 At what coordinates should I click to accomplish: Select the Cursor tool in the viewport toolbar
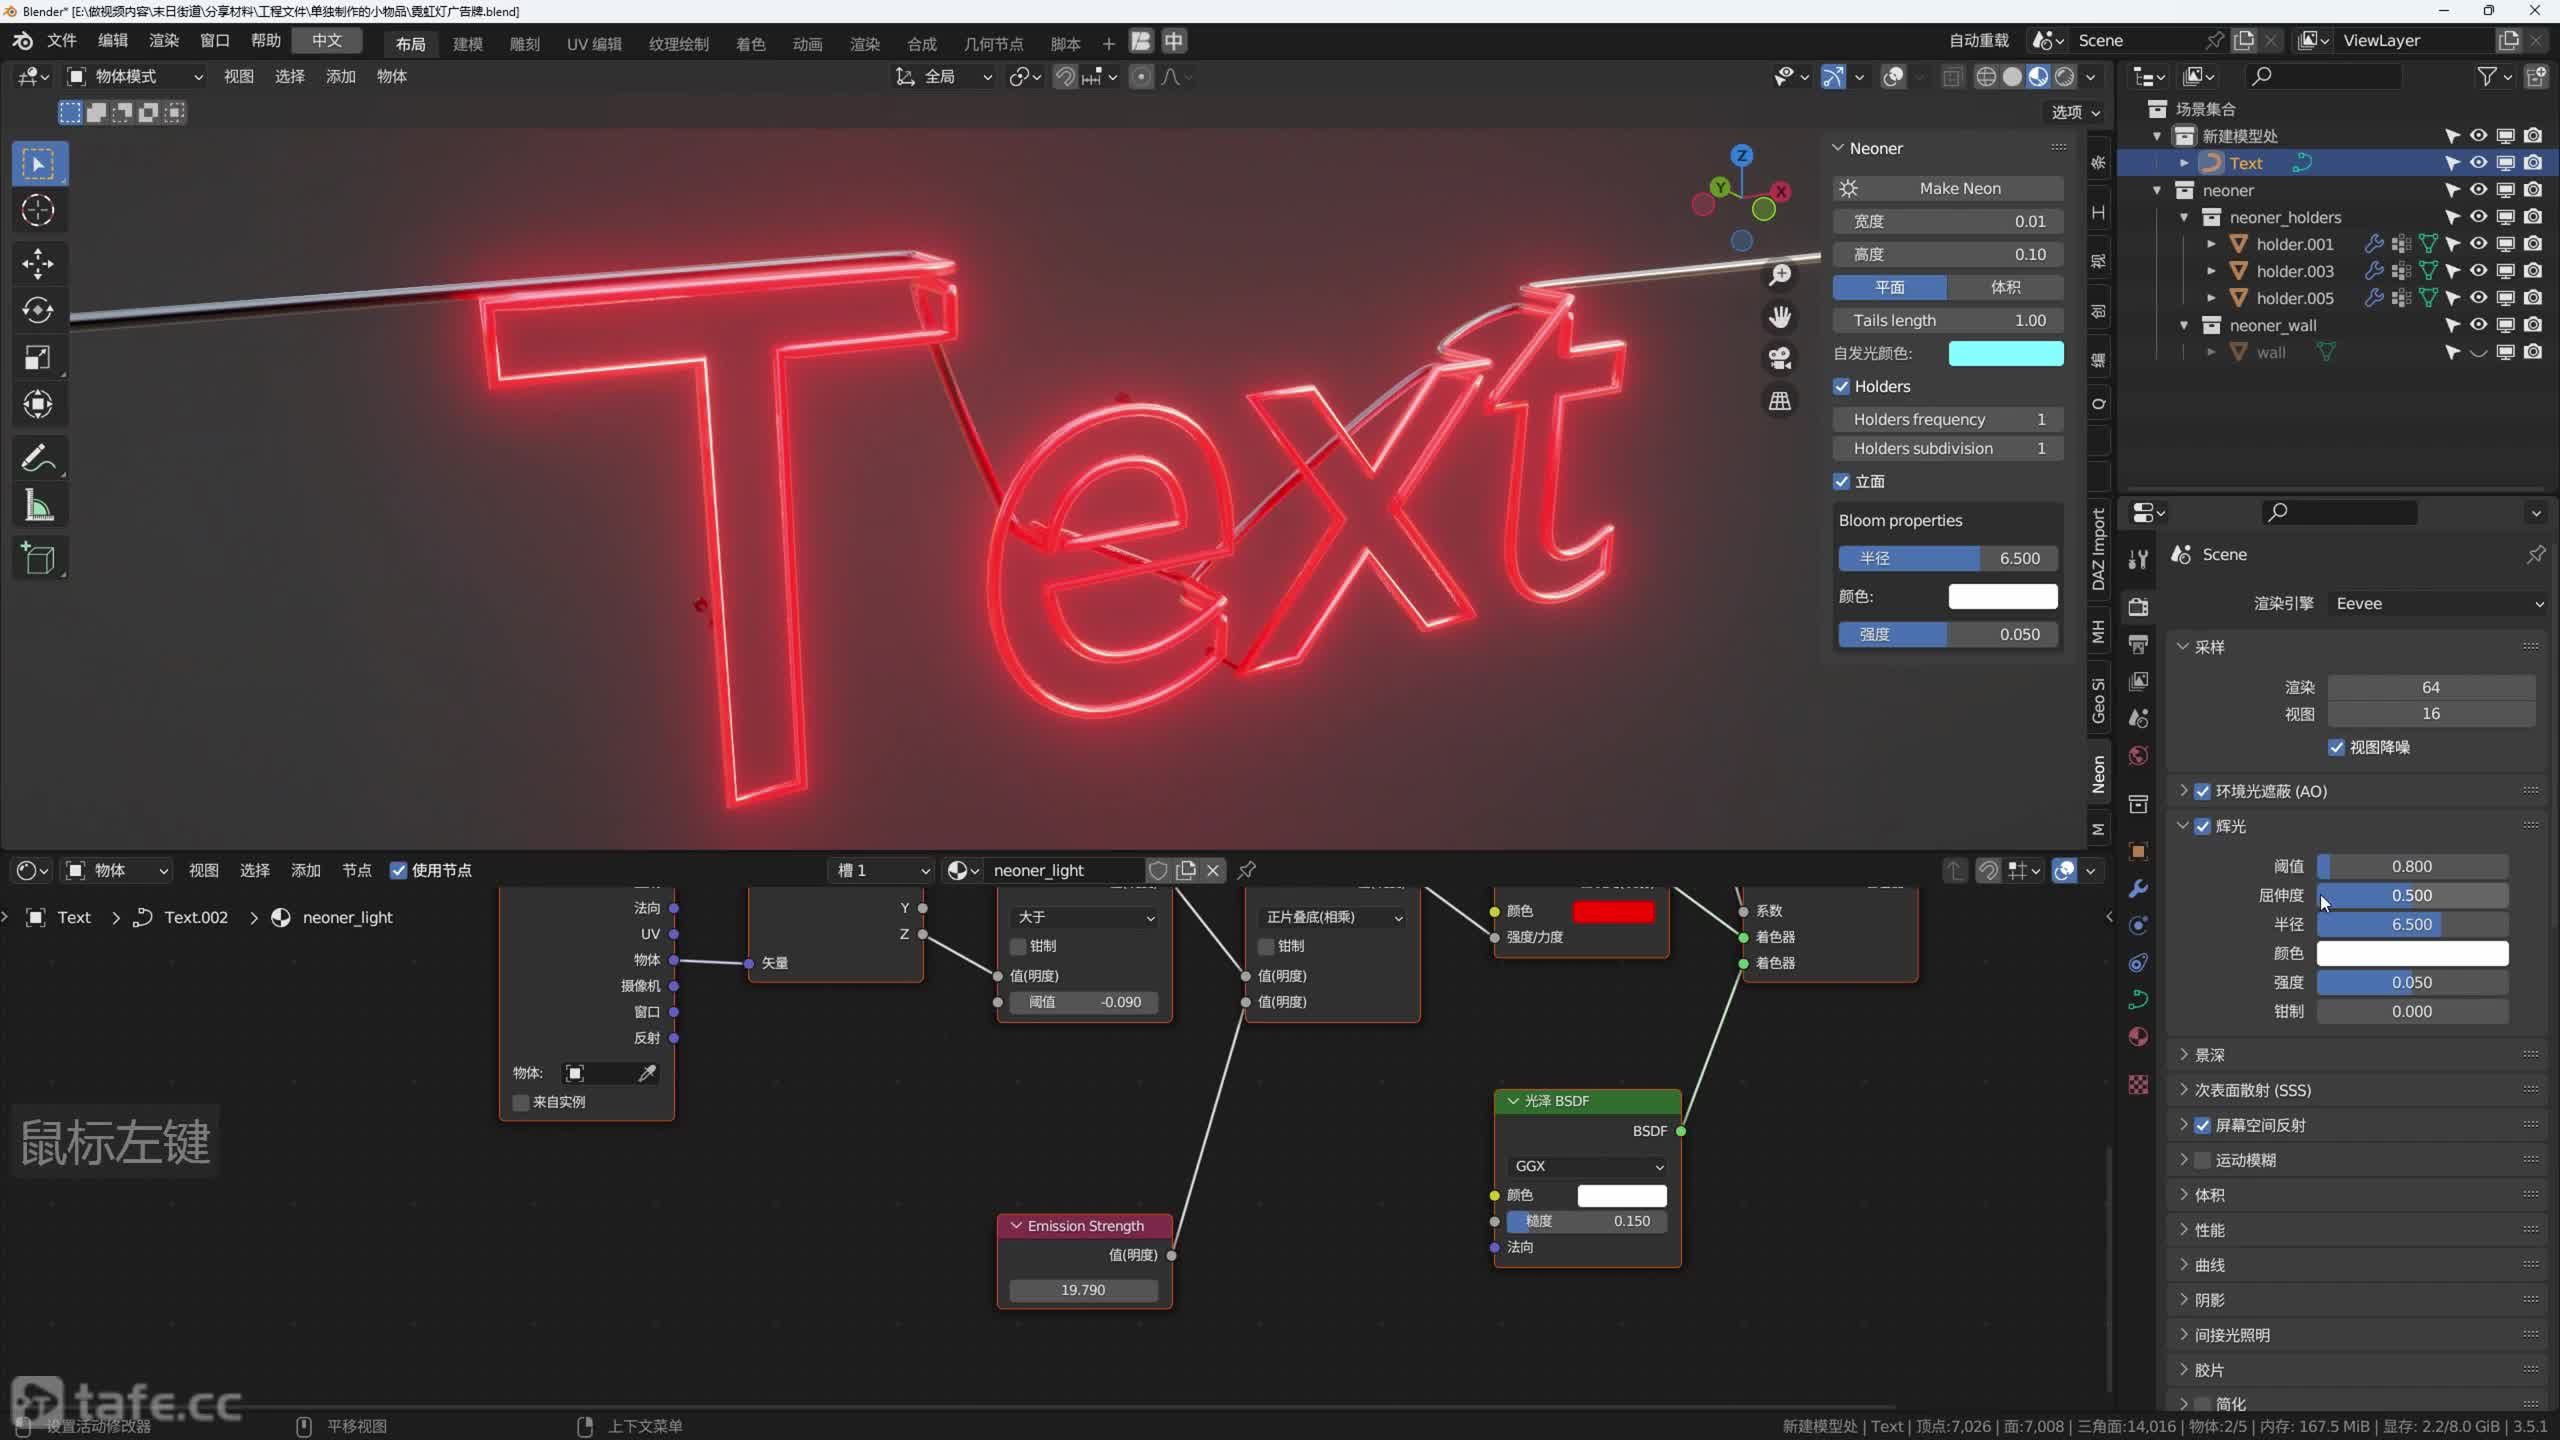click(38, 211)
